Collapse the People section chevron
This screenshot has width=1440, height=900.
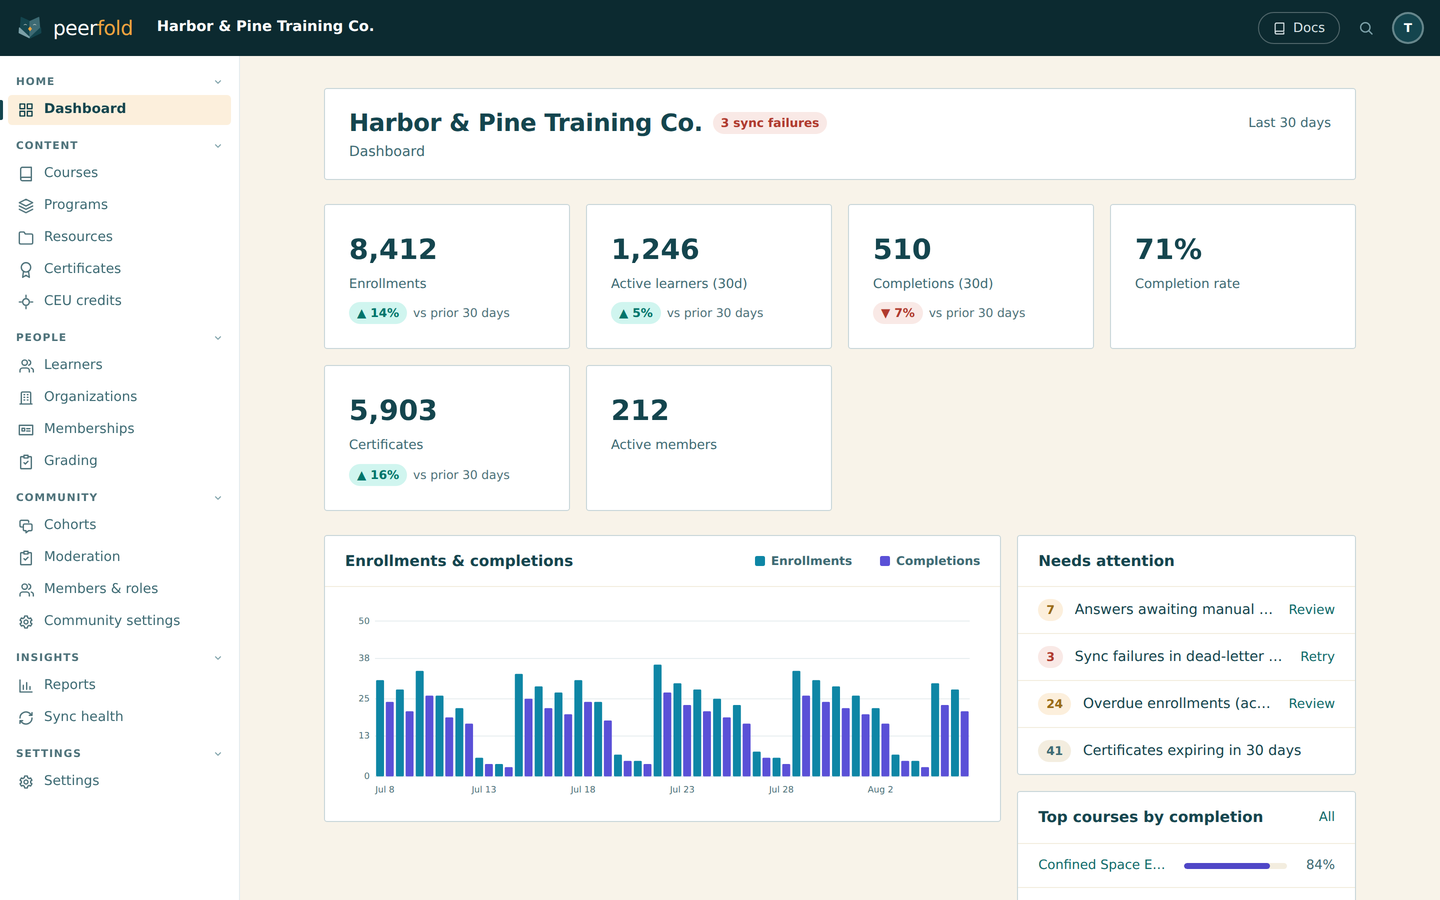(x=218, y=338)
